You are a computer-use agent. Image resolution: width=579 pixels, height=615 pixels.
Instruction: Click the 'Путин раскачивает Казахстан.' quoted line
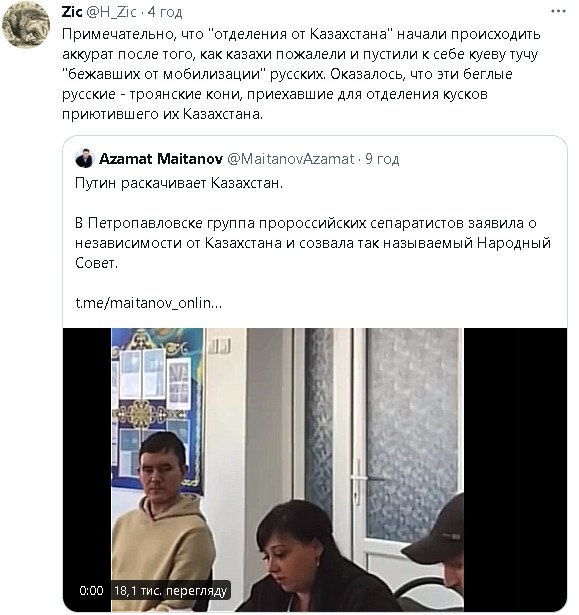(x=179, y=183)
